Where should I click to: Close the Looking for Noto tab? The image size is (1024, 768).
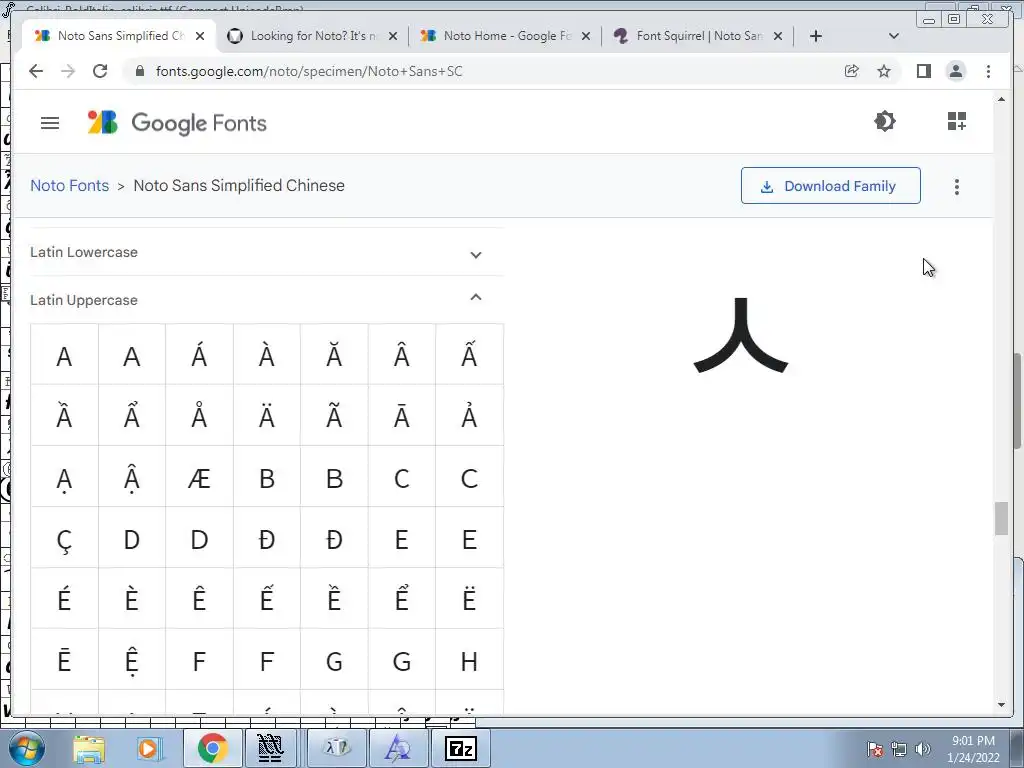click(x=392, y=37)
